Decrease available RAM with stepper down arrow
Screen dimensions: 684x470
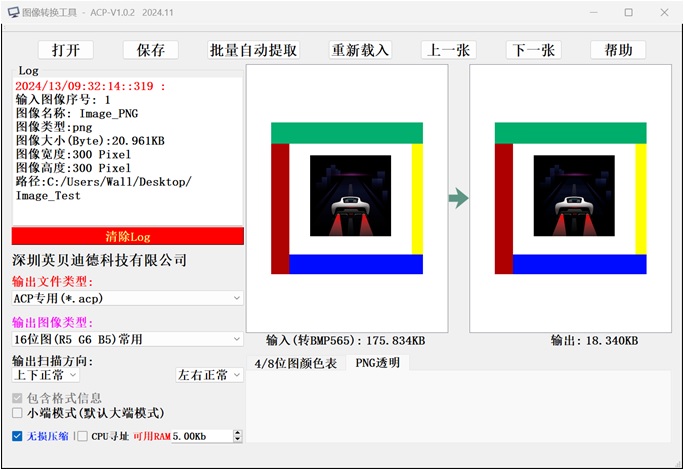click(238, 439)
